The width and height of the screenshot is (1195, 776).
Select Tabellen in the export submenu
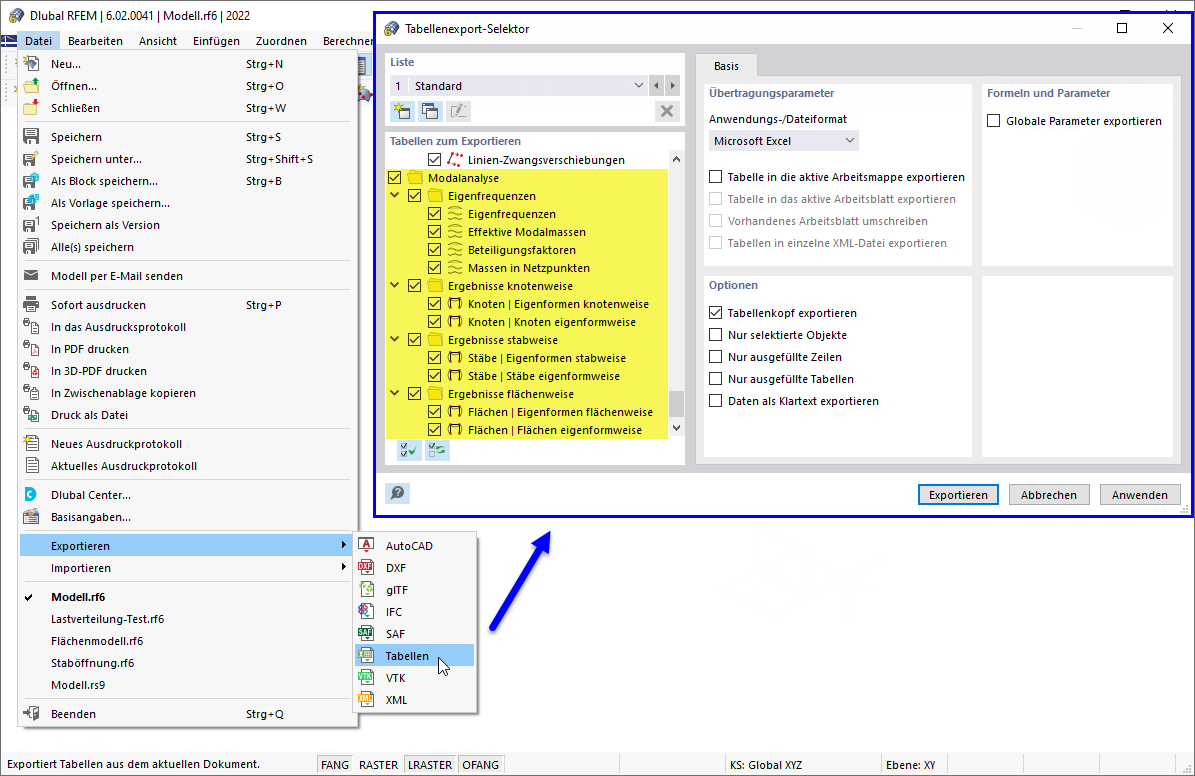pyautogui.click(x=415, y=656)
